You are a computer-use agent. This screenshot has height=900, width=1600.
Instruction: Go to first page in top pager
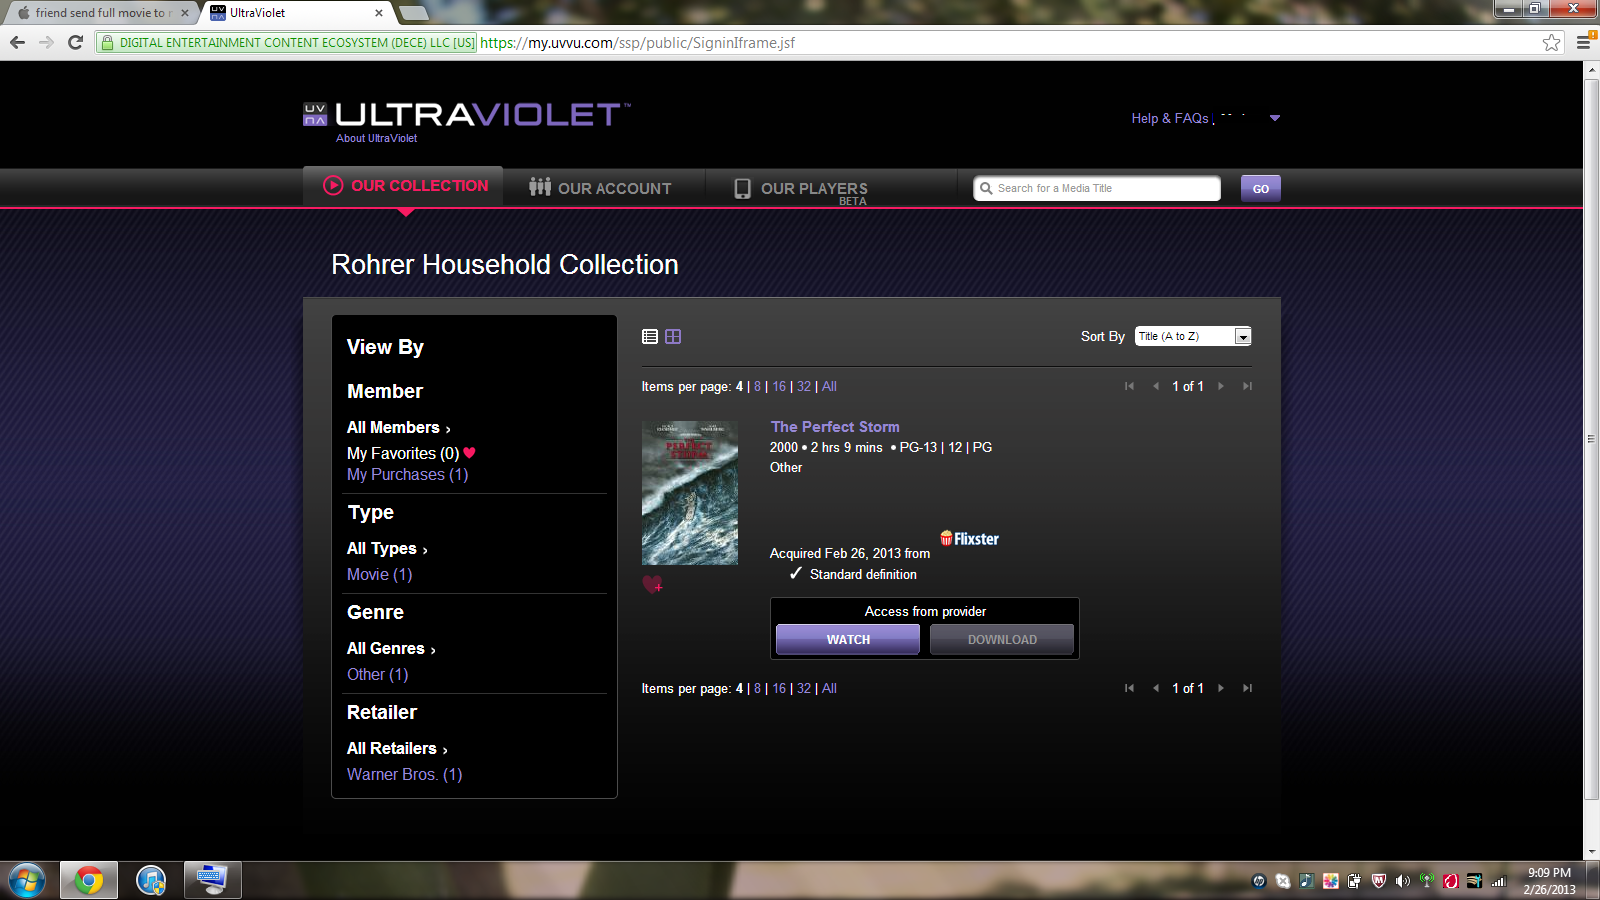(x=1129, y=386)
